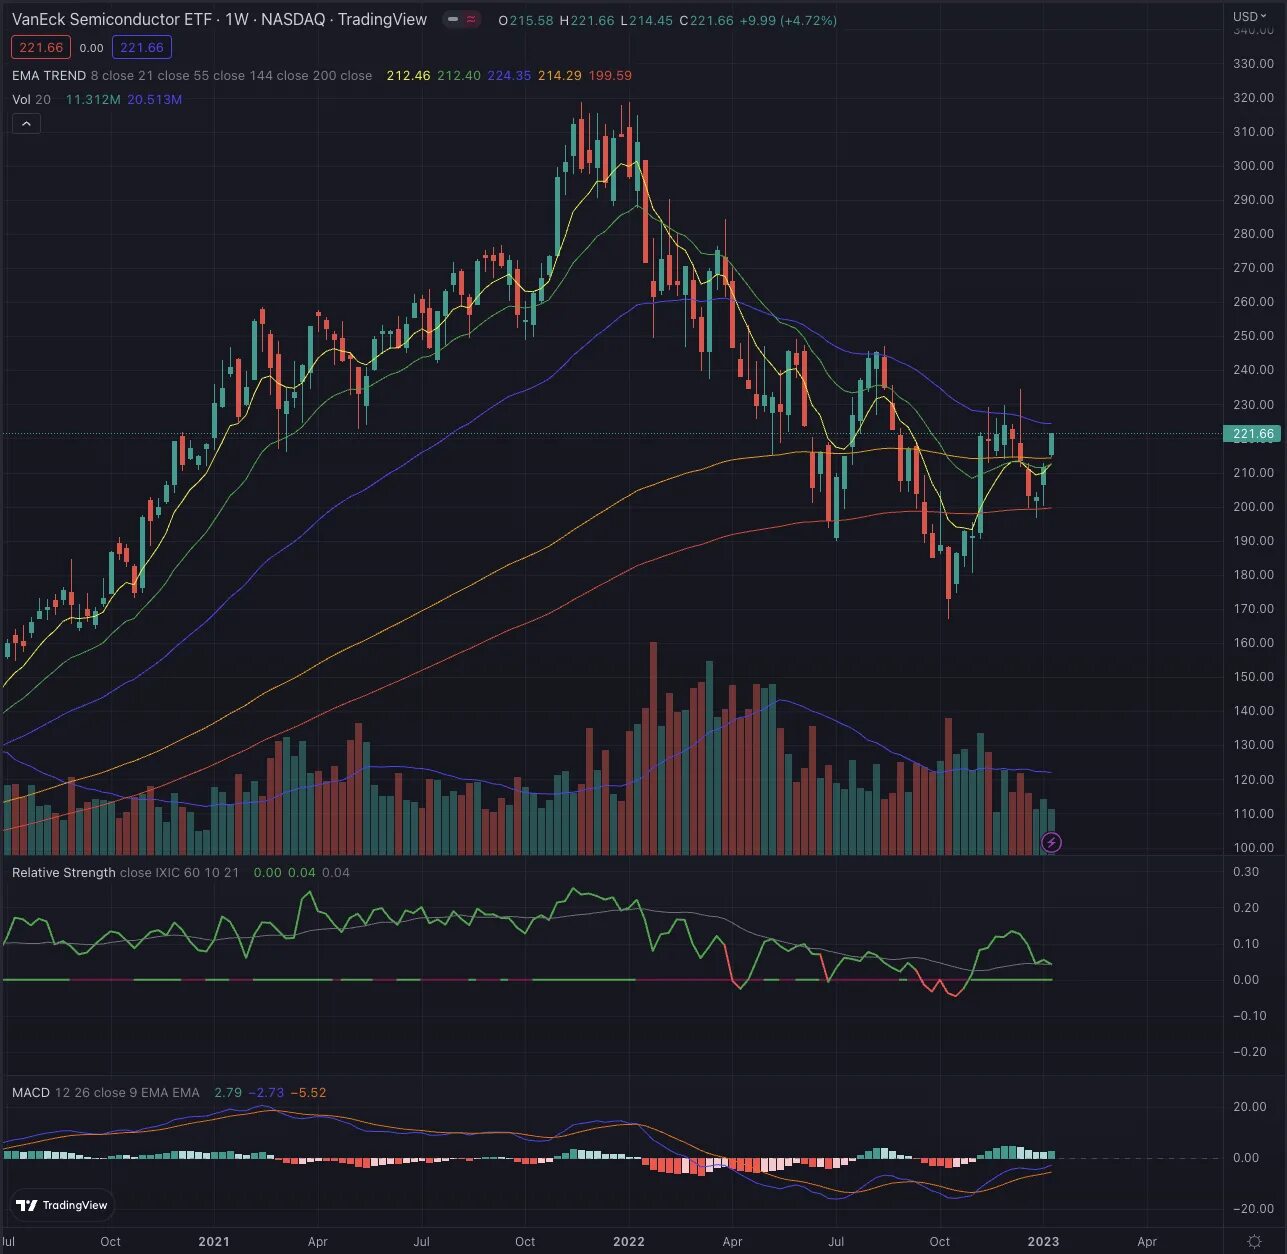The image size is (1287, 1254).
Task: Click the 2021 label on the time axis
Action: 214,1241
